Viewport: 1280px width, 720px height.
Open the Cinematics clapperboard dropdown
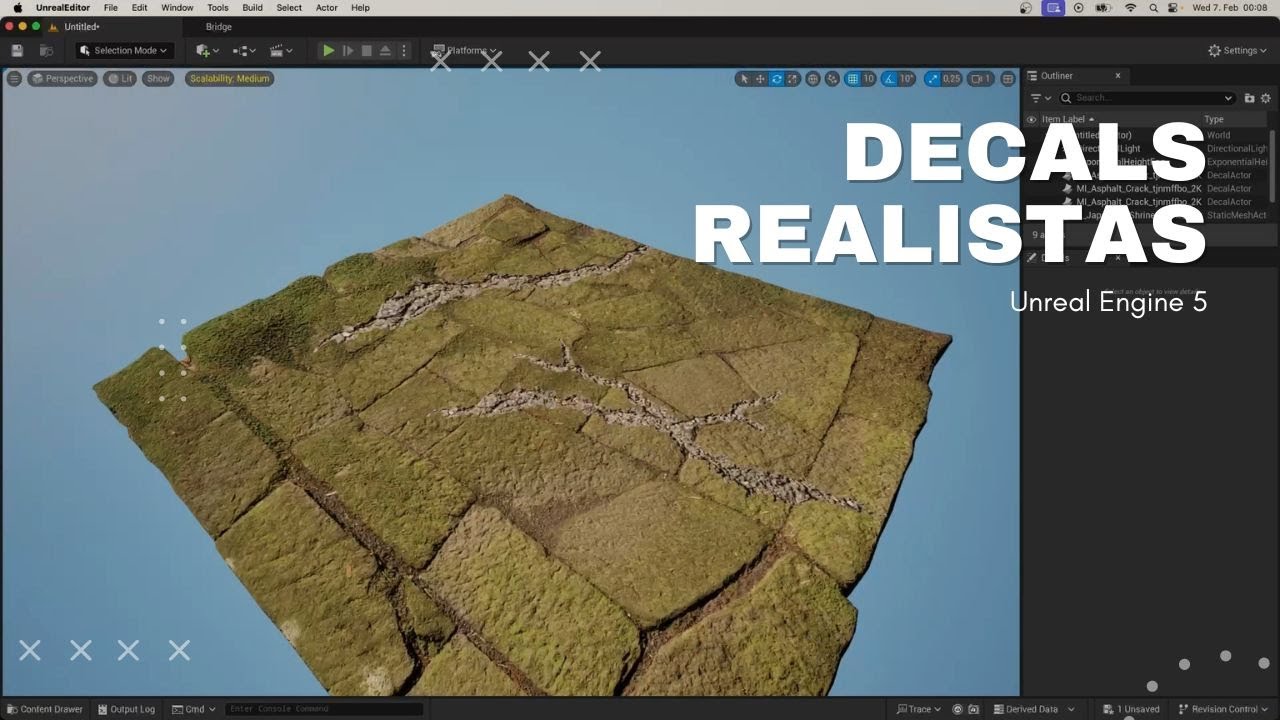[281, 50]
